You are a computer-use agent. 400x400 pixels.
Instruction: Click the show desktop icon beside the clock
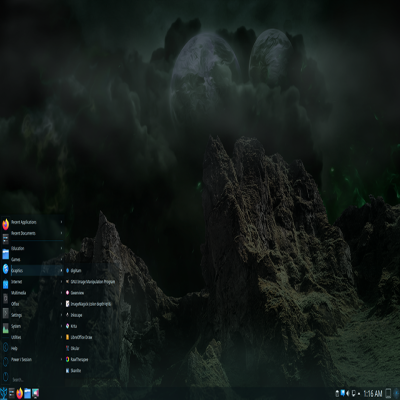(388, 393)
